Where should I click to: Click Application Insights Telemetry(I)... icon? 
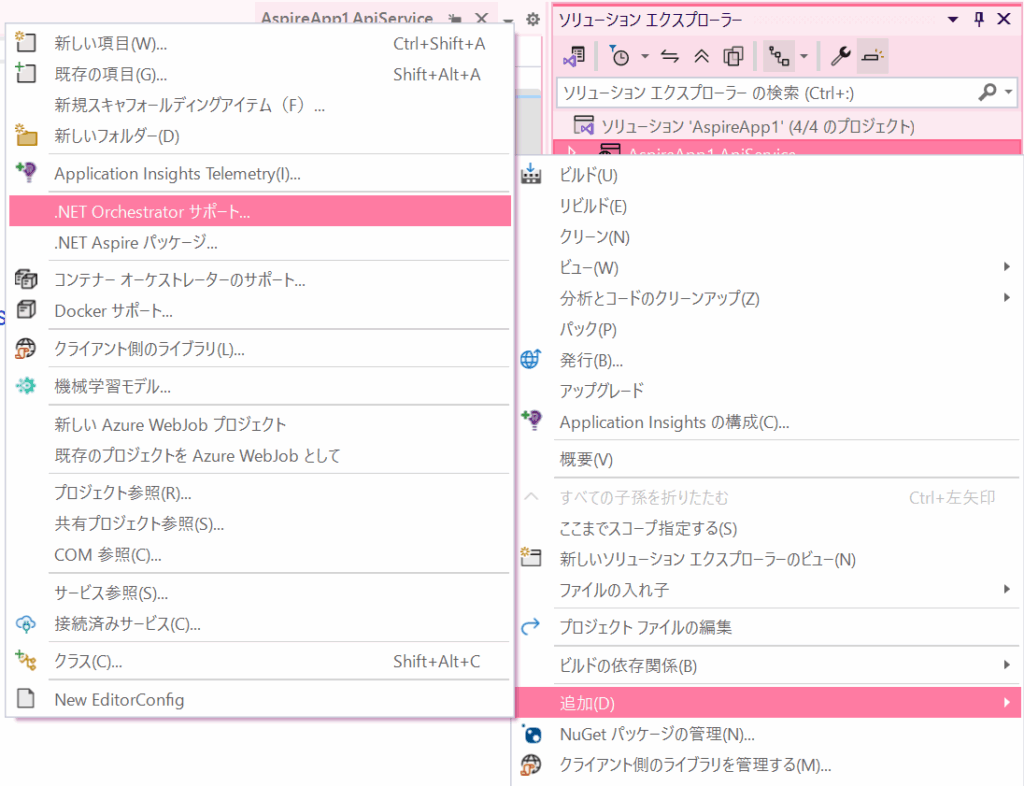click(x=26, y=172)
